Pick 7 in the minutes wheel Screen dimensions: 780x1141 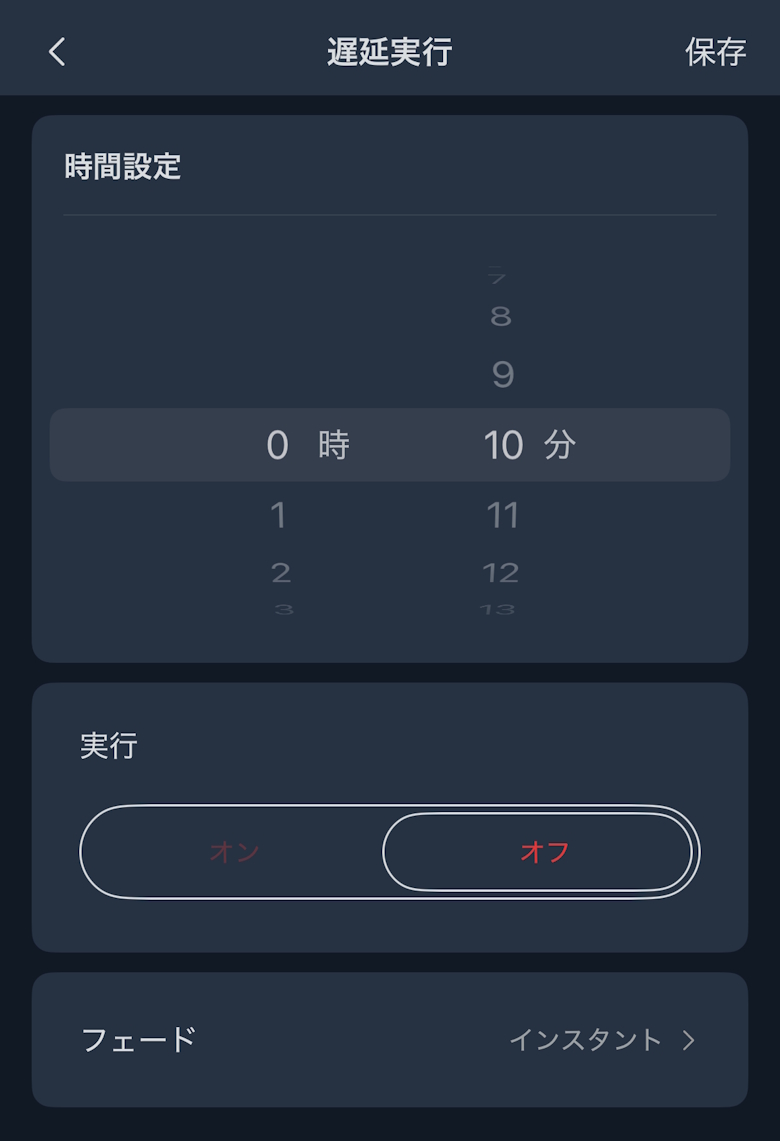[x=498, y=277]
